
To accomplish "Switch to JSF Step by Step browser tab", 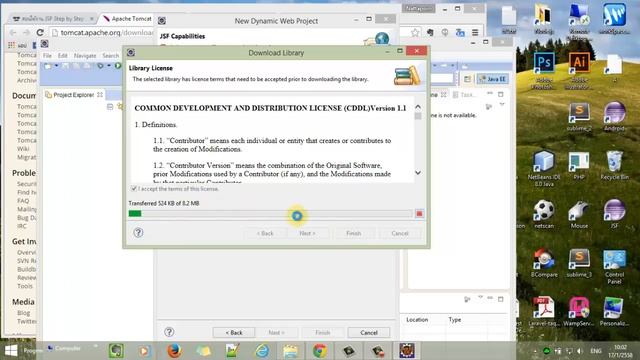I will (52, 19).
